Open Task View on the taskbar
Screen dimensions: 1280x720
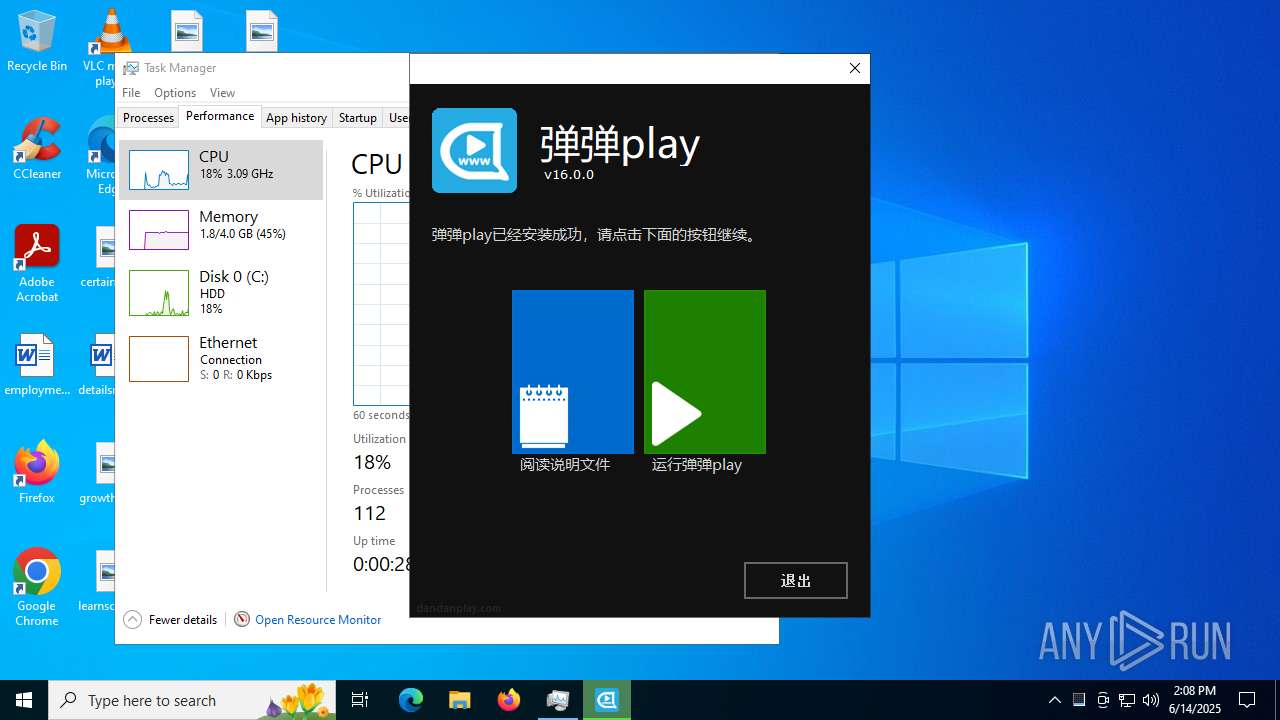pos(360,700)
